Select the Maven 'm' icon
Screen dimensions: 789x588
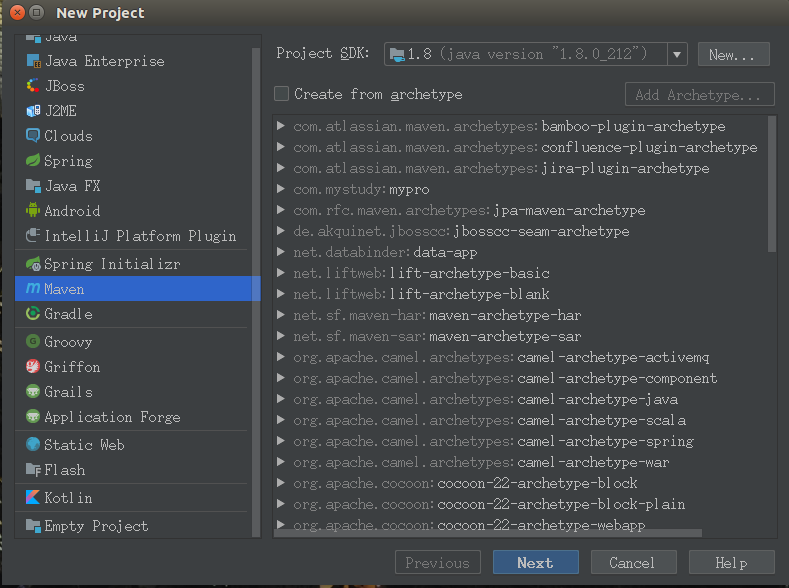pyautogui.click(x=33, y=288)
